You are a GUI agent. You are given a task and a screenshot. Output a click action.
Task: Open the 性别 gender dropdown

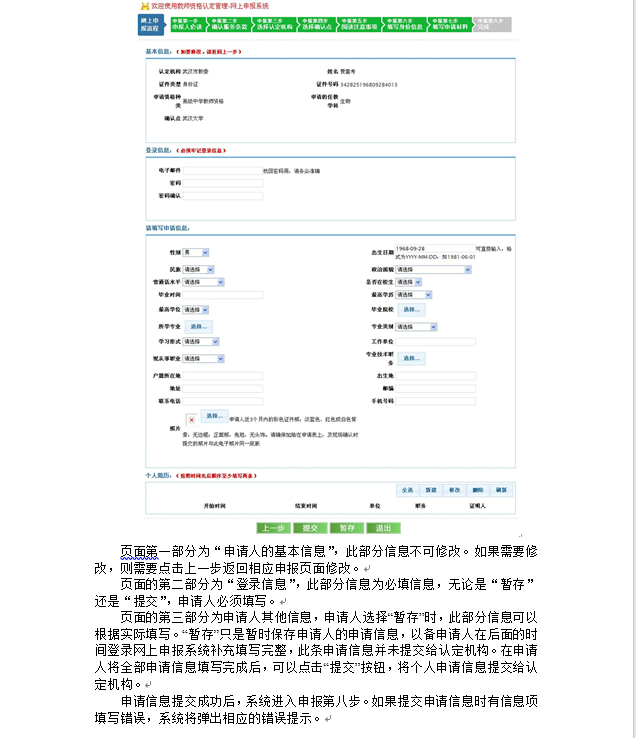(195, 253)
